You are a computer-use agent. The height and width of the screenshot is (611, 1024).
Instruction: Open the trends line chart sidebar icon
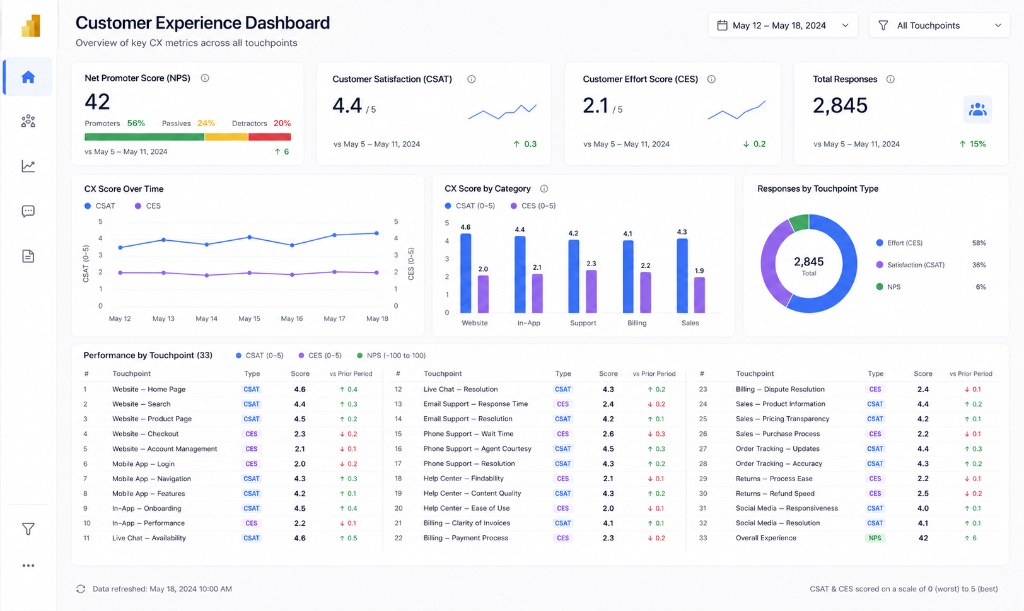click(28, 166)
